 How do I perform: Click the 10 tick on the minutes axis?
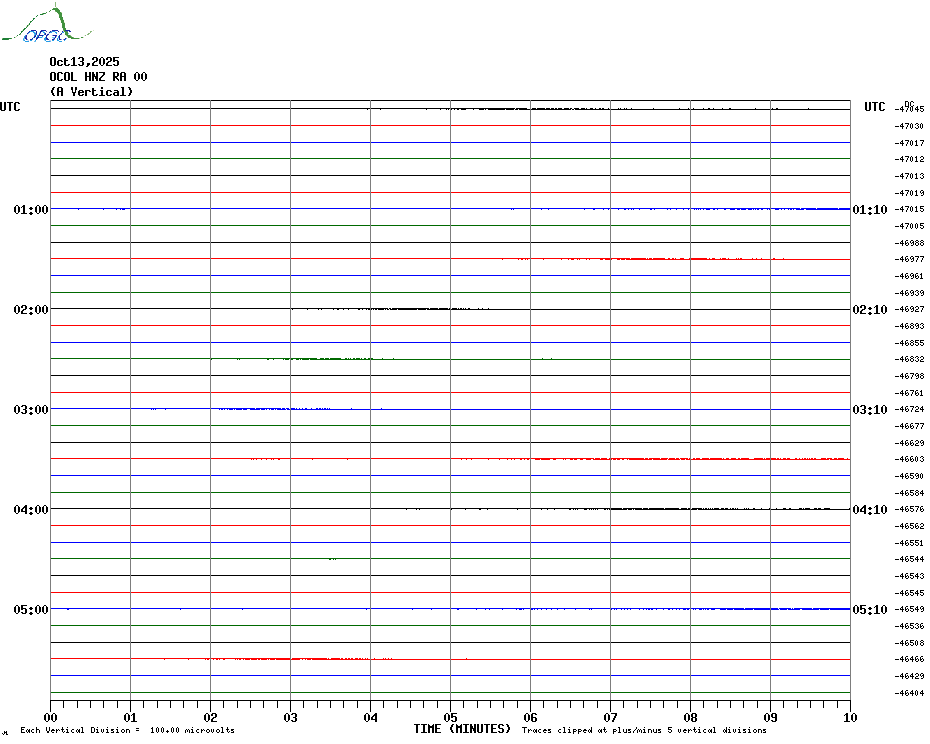point(849,717)
